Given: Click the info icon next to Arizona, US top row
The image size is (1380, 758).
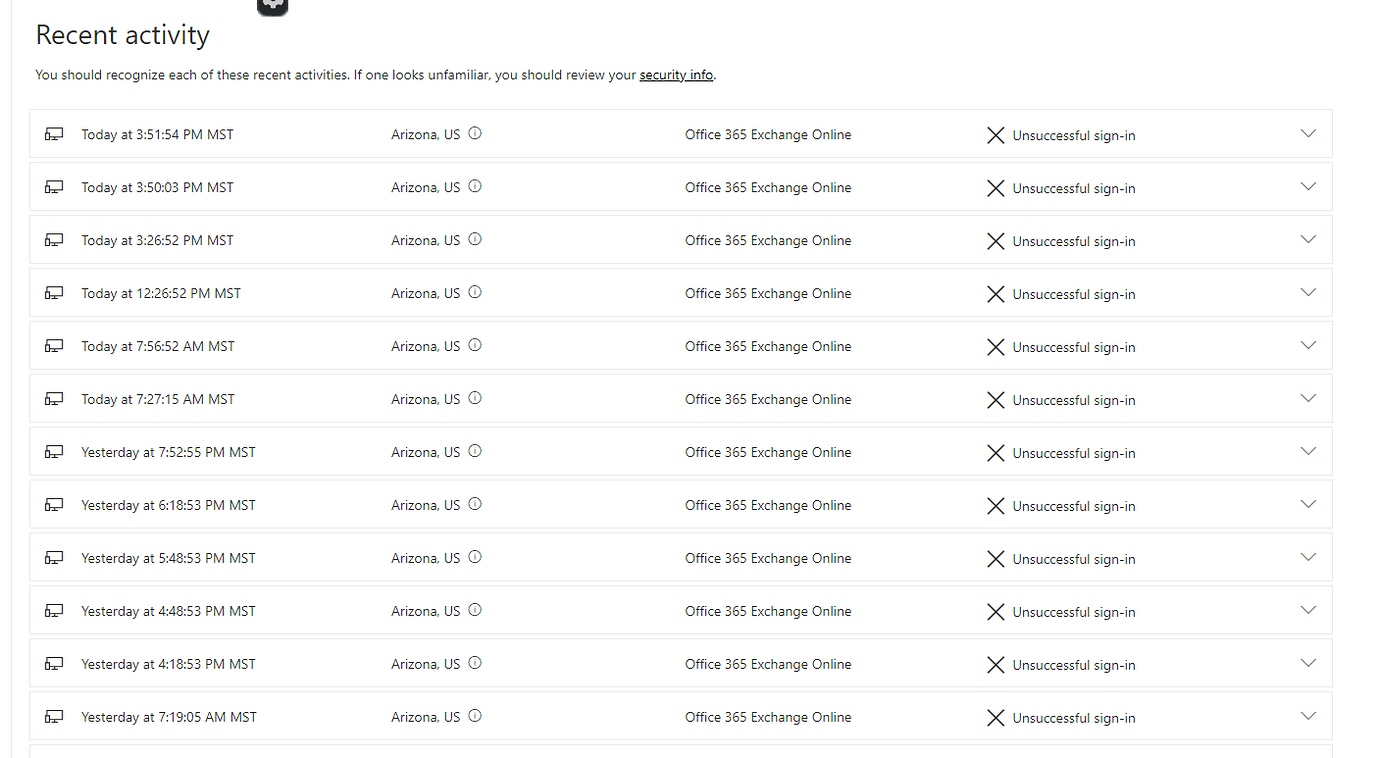Looking at the screenshot, I should [x=475, y=131].
